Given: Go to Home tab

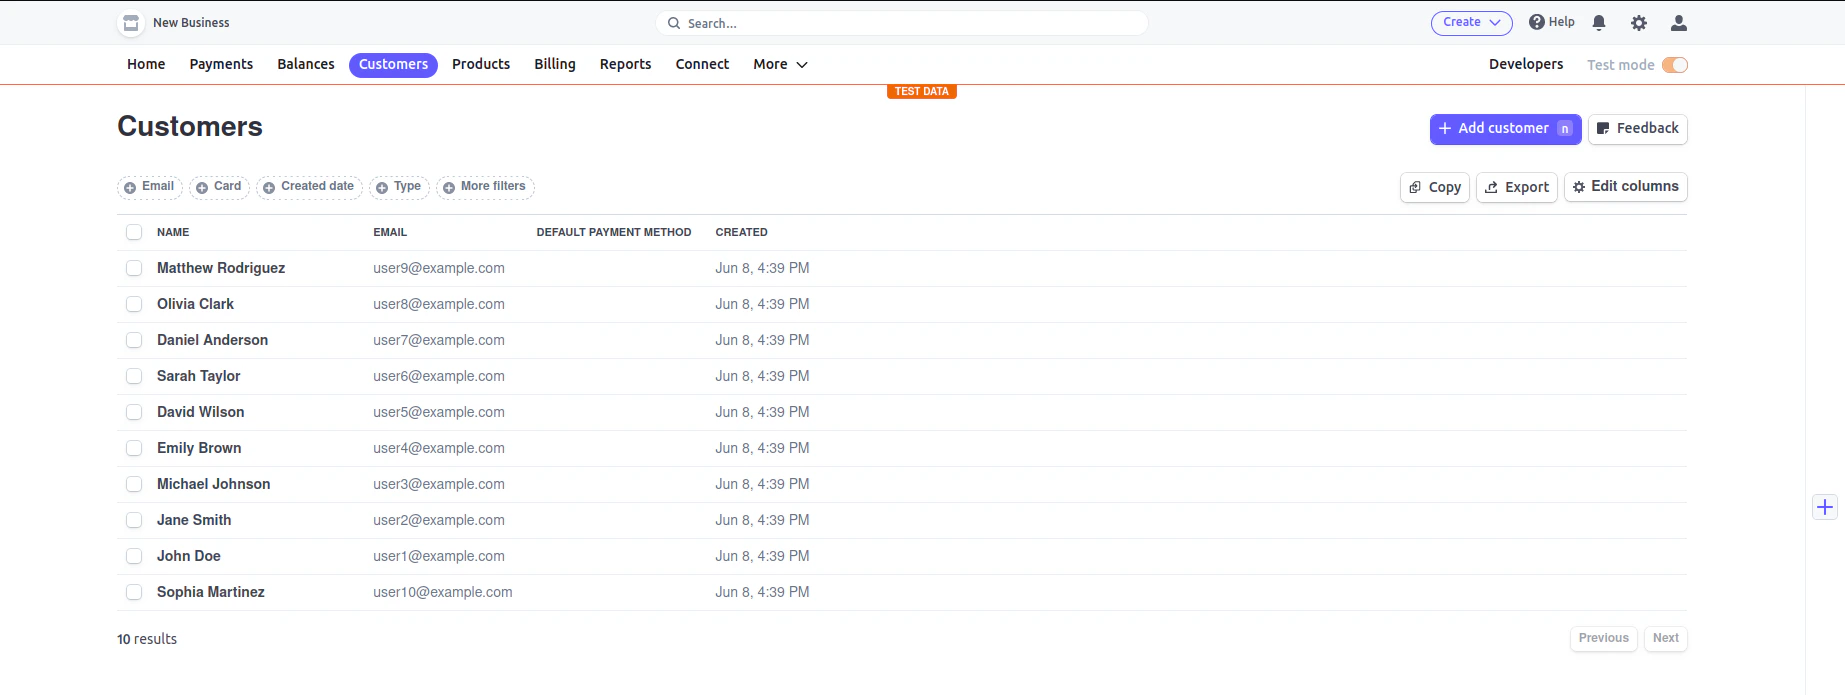Looking at the screenshot, I should point(146,64).
